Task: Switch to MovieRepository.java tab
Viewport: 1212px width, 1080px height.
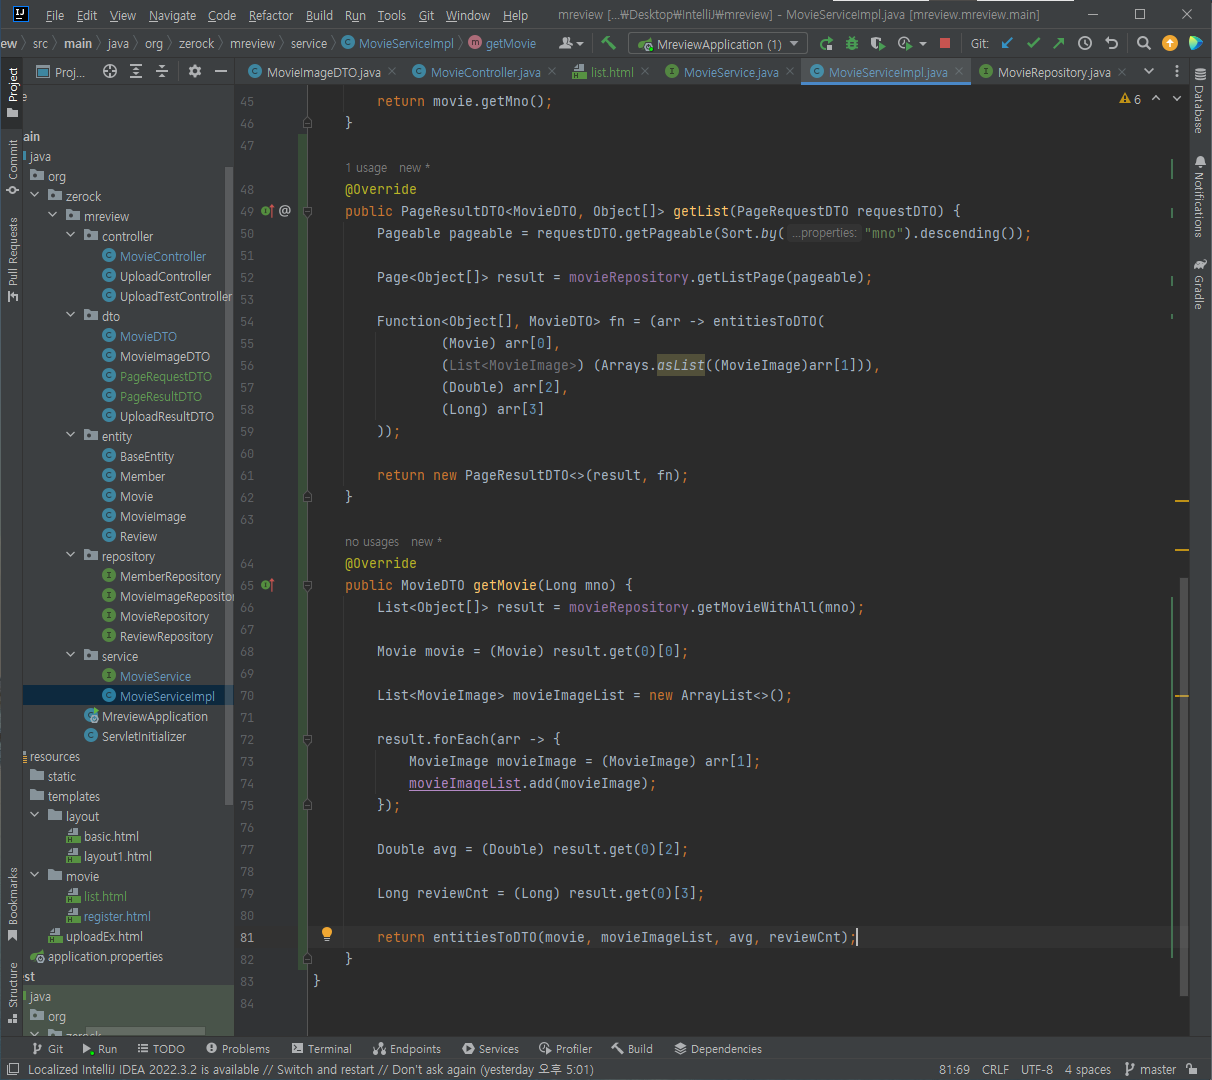Action: pyautogui.click(x=1054, y=72)
